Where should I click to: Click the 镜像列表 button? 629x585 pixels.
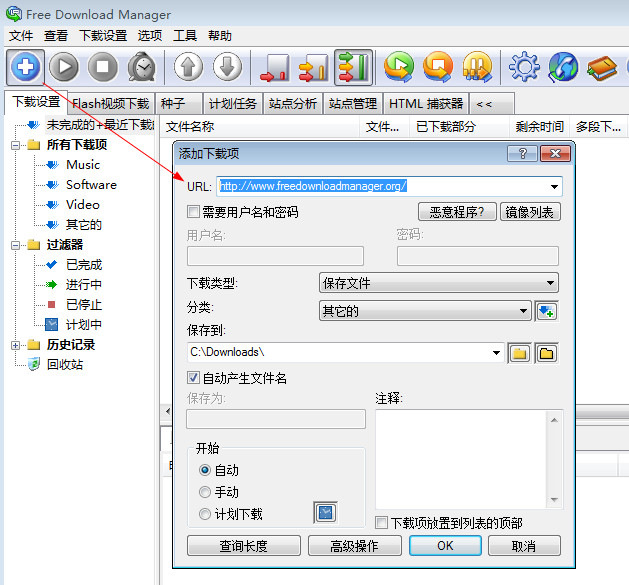point(530,212)
